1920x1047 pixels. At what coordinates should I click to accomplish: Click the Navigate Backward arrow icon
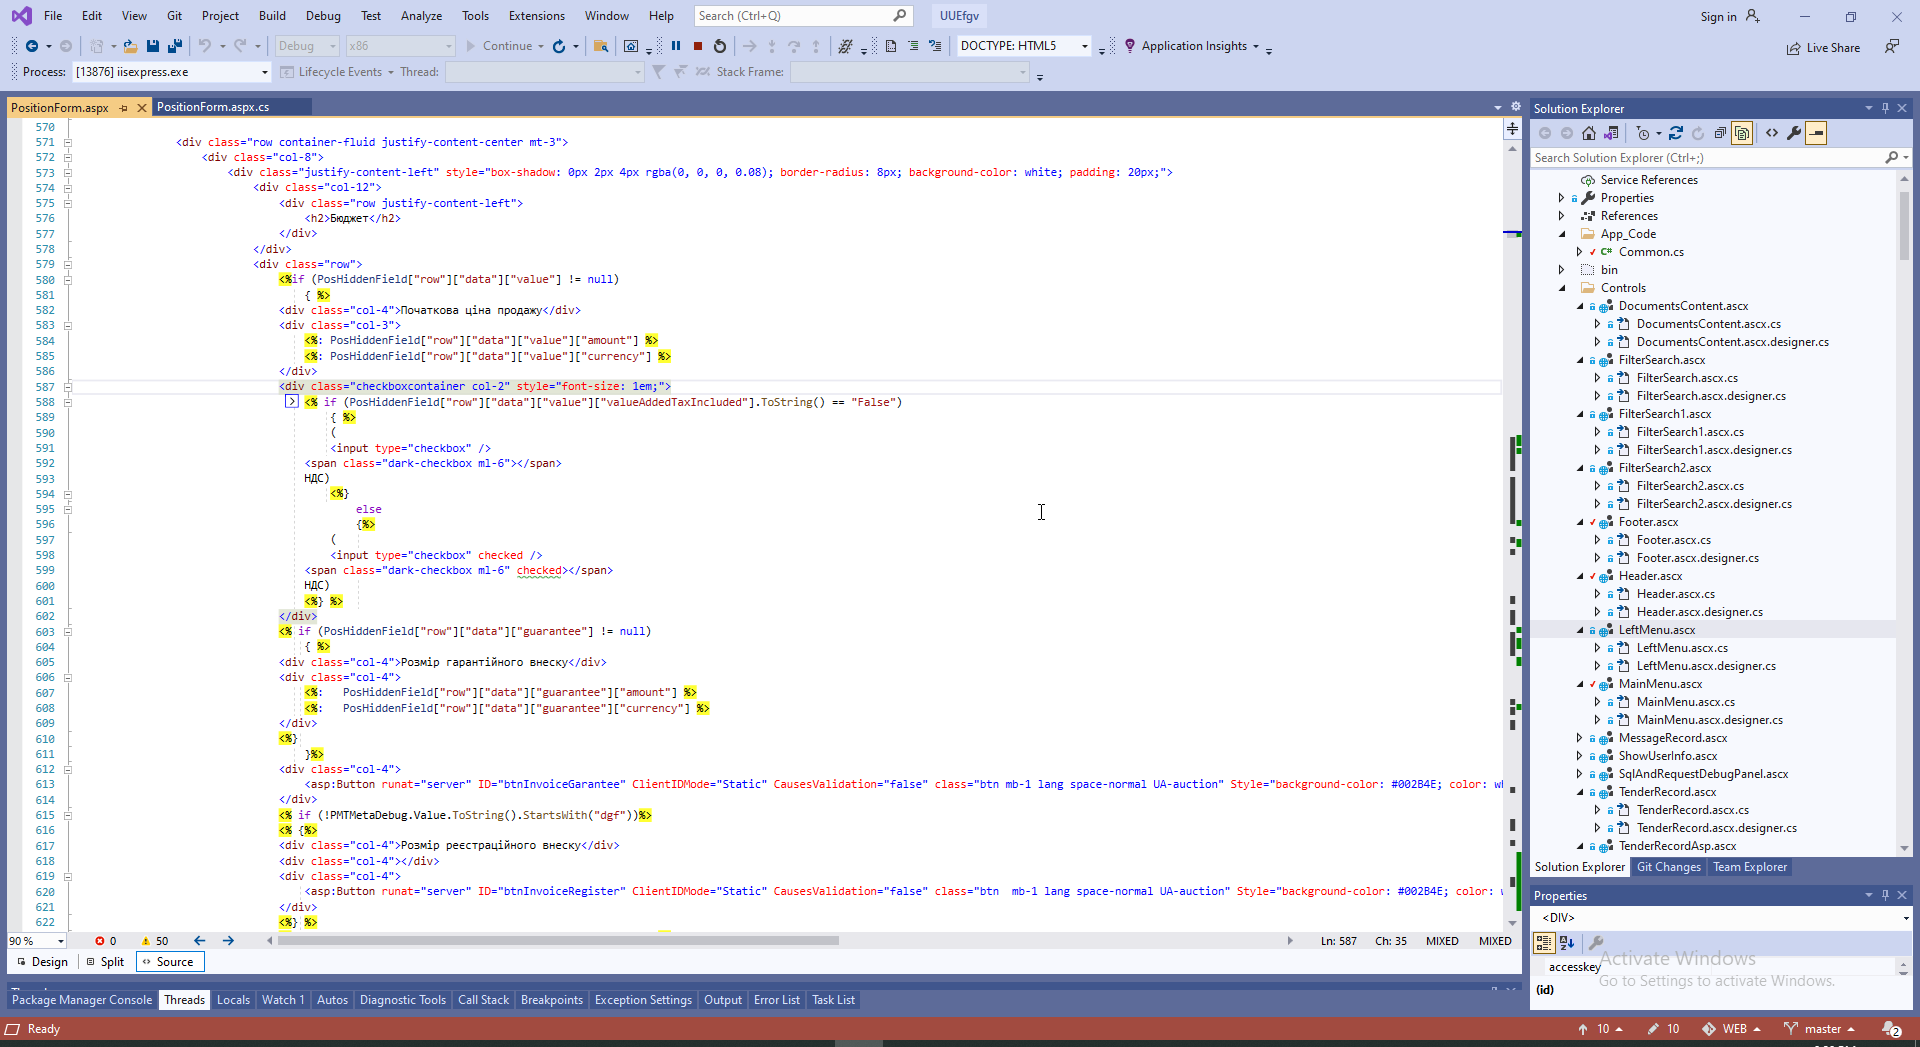tap(32, 46)
